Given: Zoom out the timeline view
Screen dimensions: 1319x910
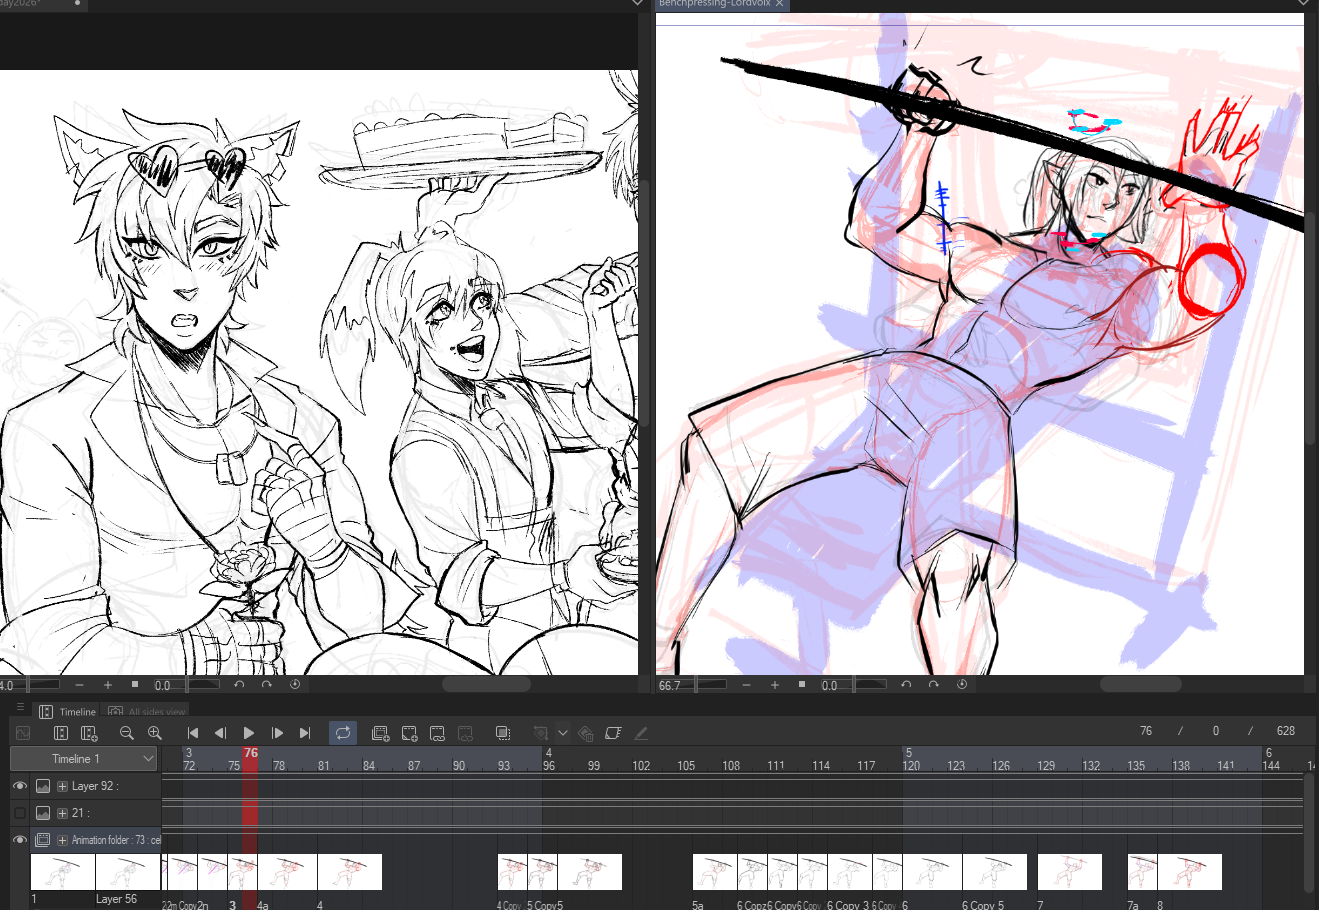Looking at the screenshot, I should pyautogui.click(x=126, y=733).
